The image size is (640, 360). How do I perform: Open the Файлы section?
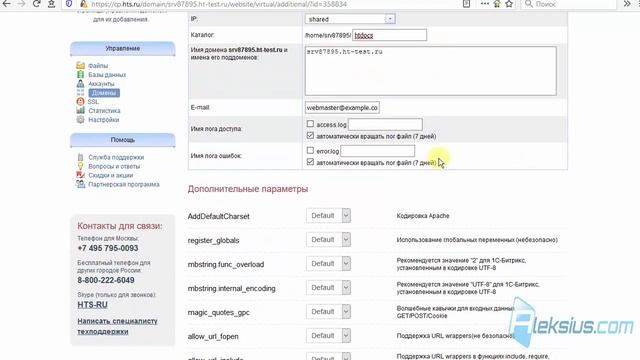pos(98,66)
